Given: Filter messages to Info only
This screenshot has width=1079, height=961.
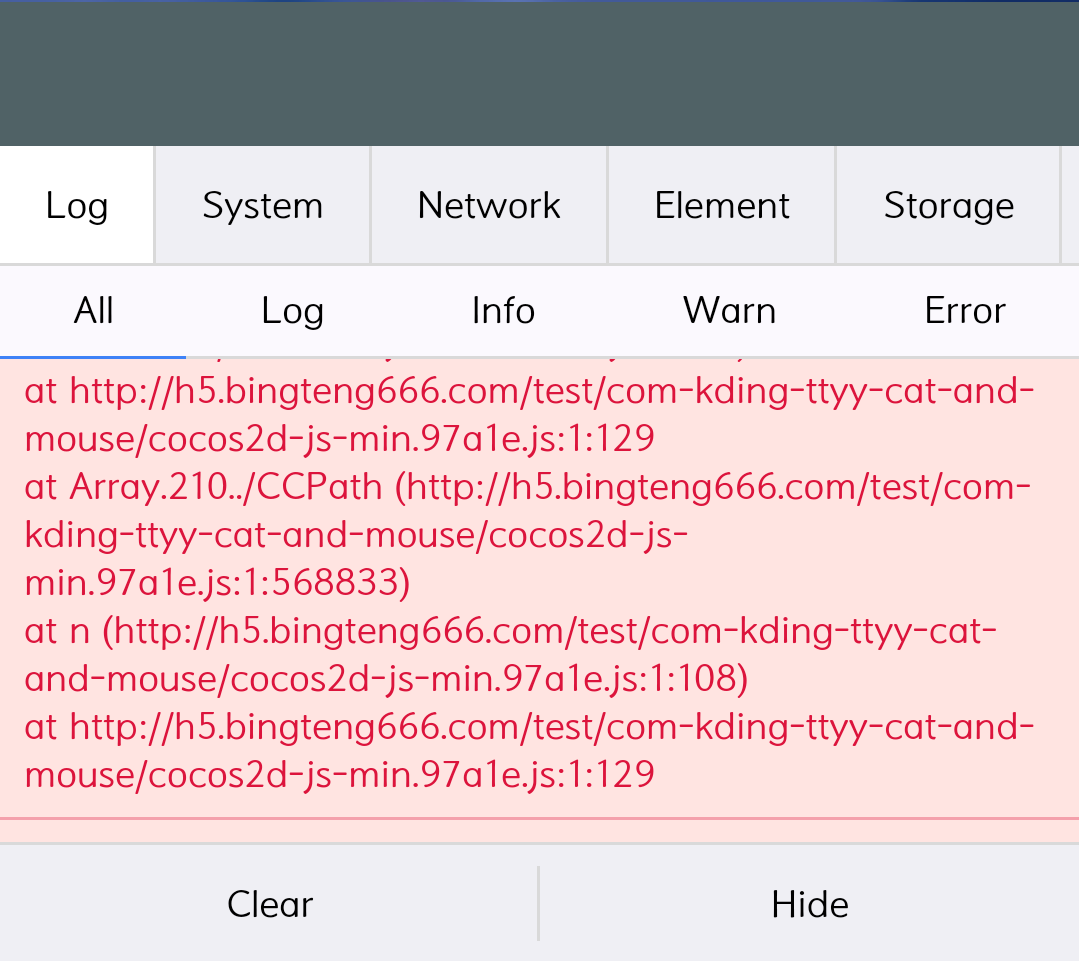Looking at the screenshot, I should (x=503, y=311).
